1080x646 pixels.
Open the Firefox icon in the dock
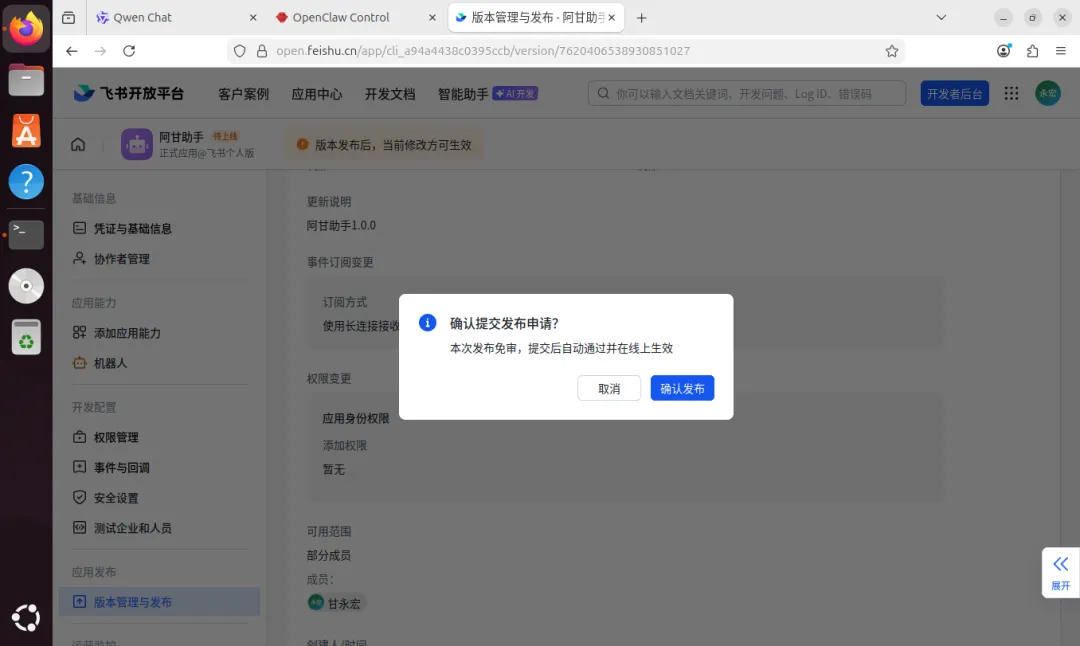[x=26, y=28]
